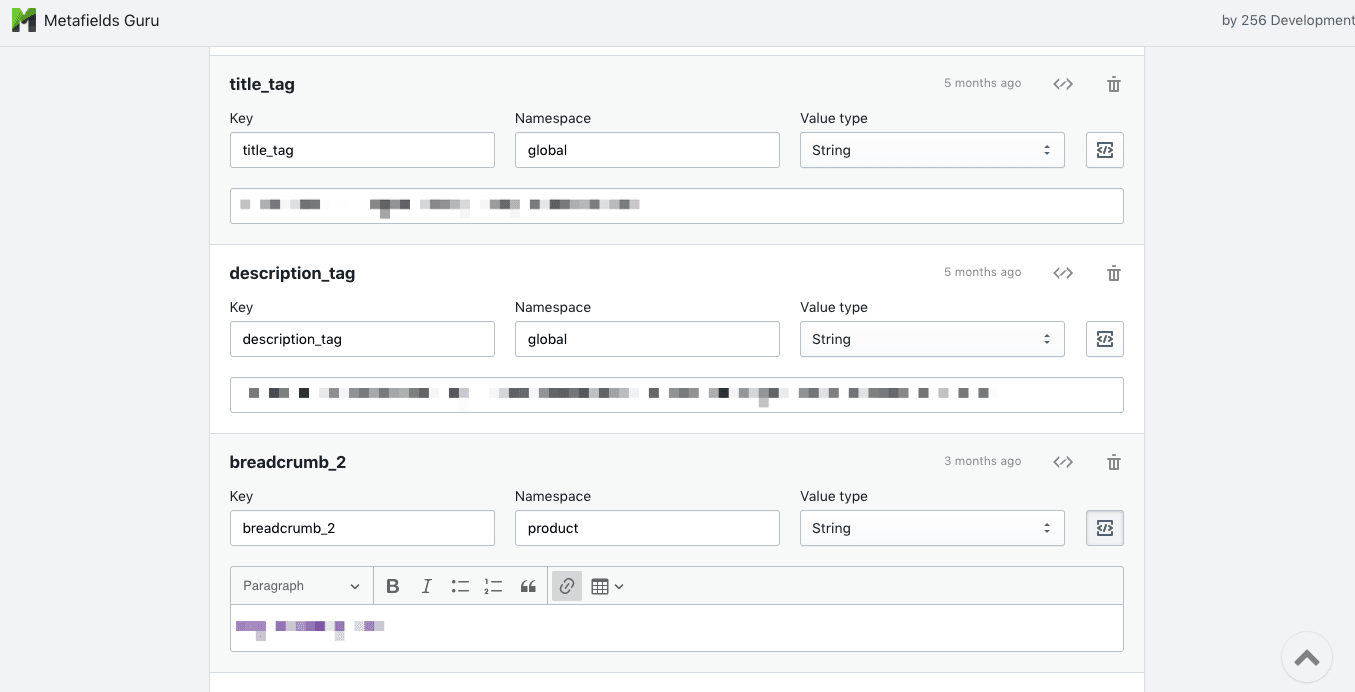Click the title_tag value text field

tap(677, 206)
